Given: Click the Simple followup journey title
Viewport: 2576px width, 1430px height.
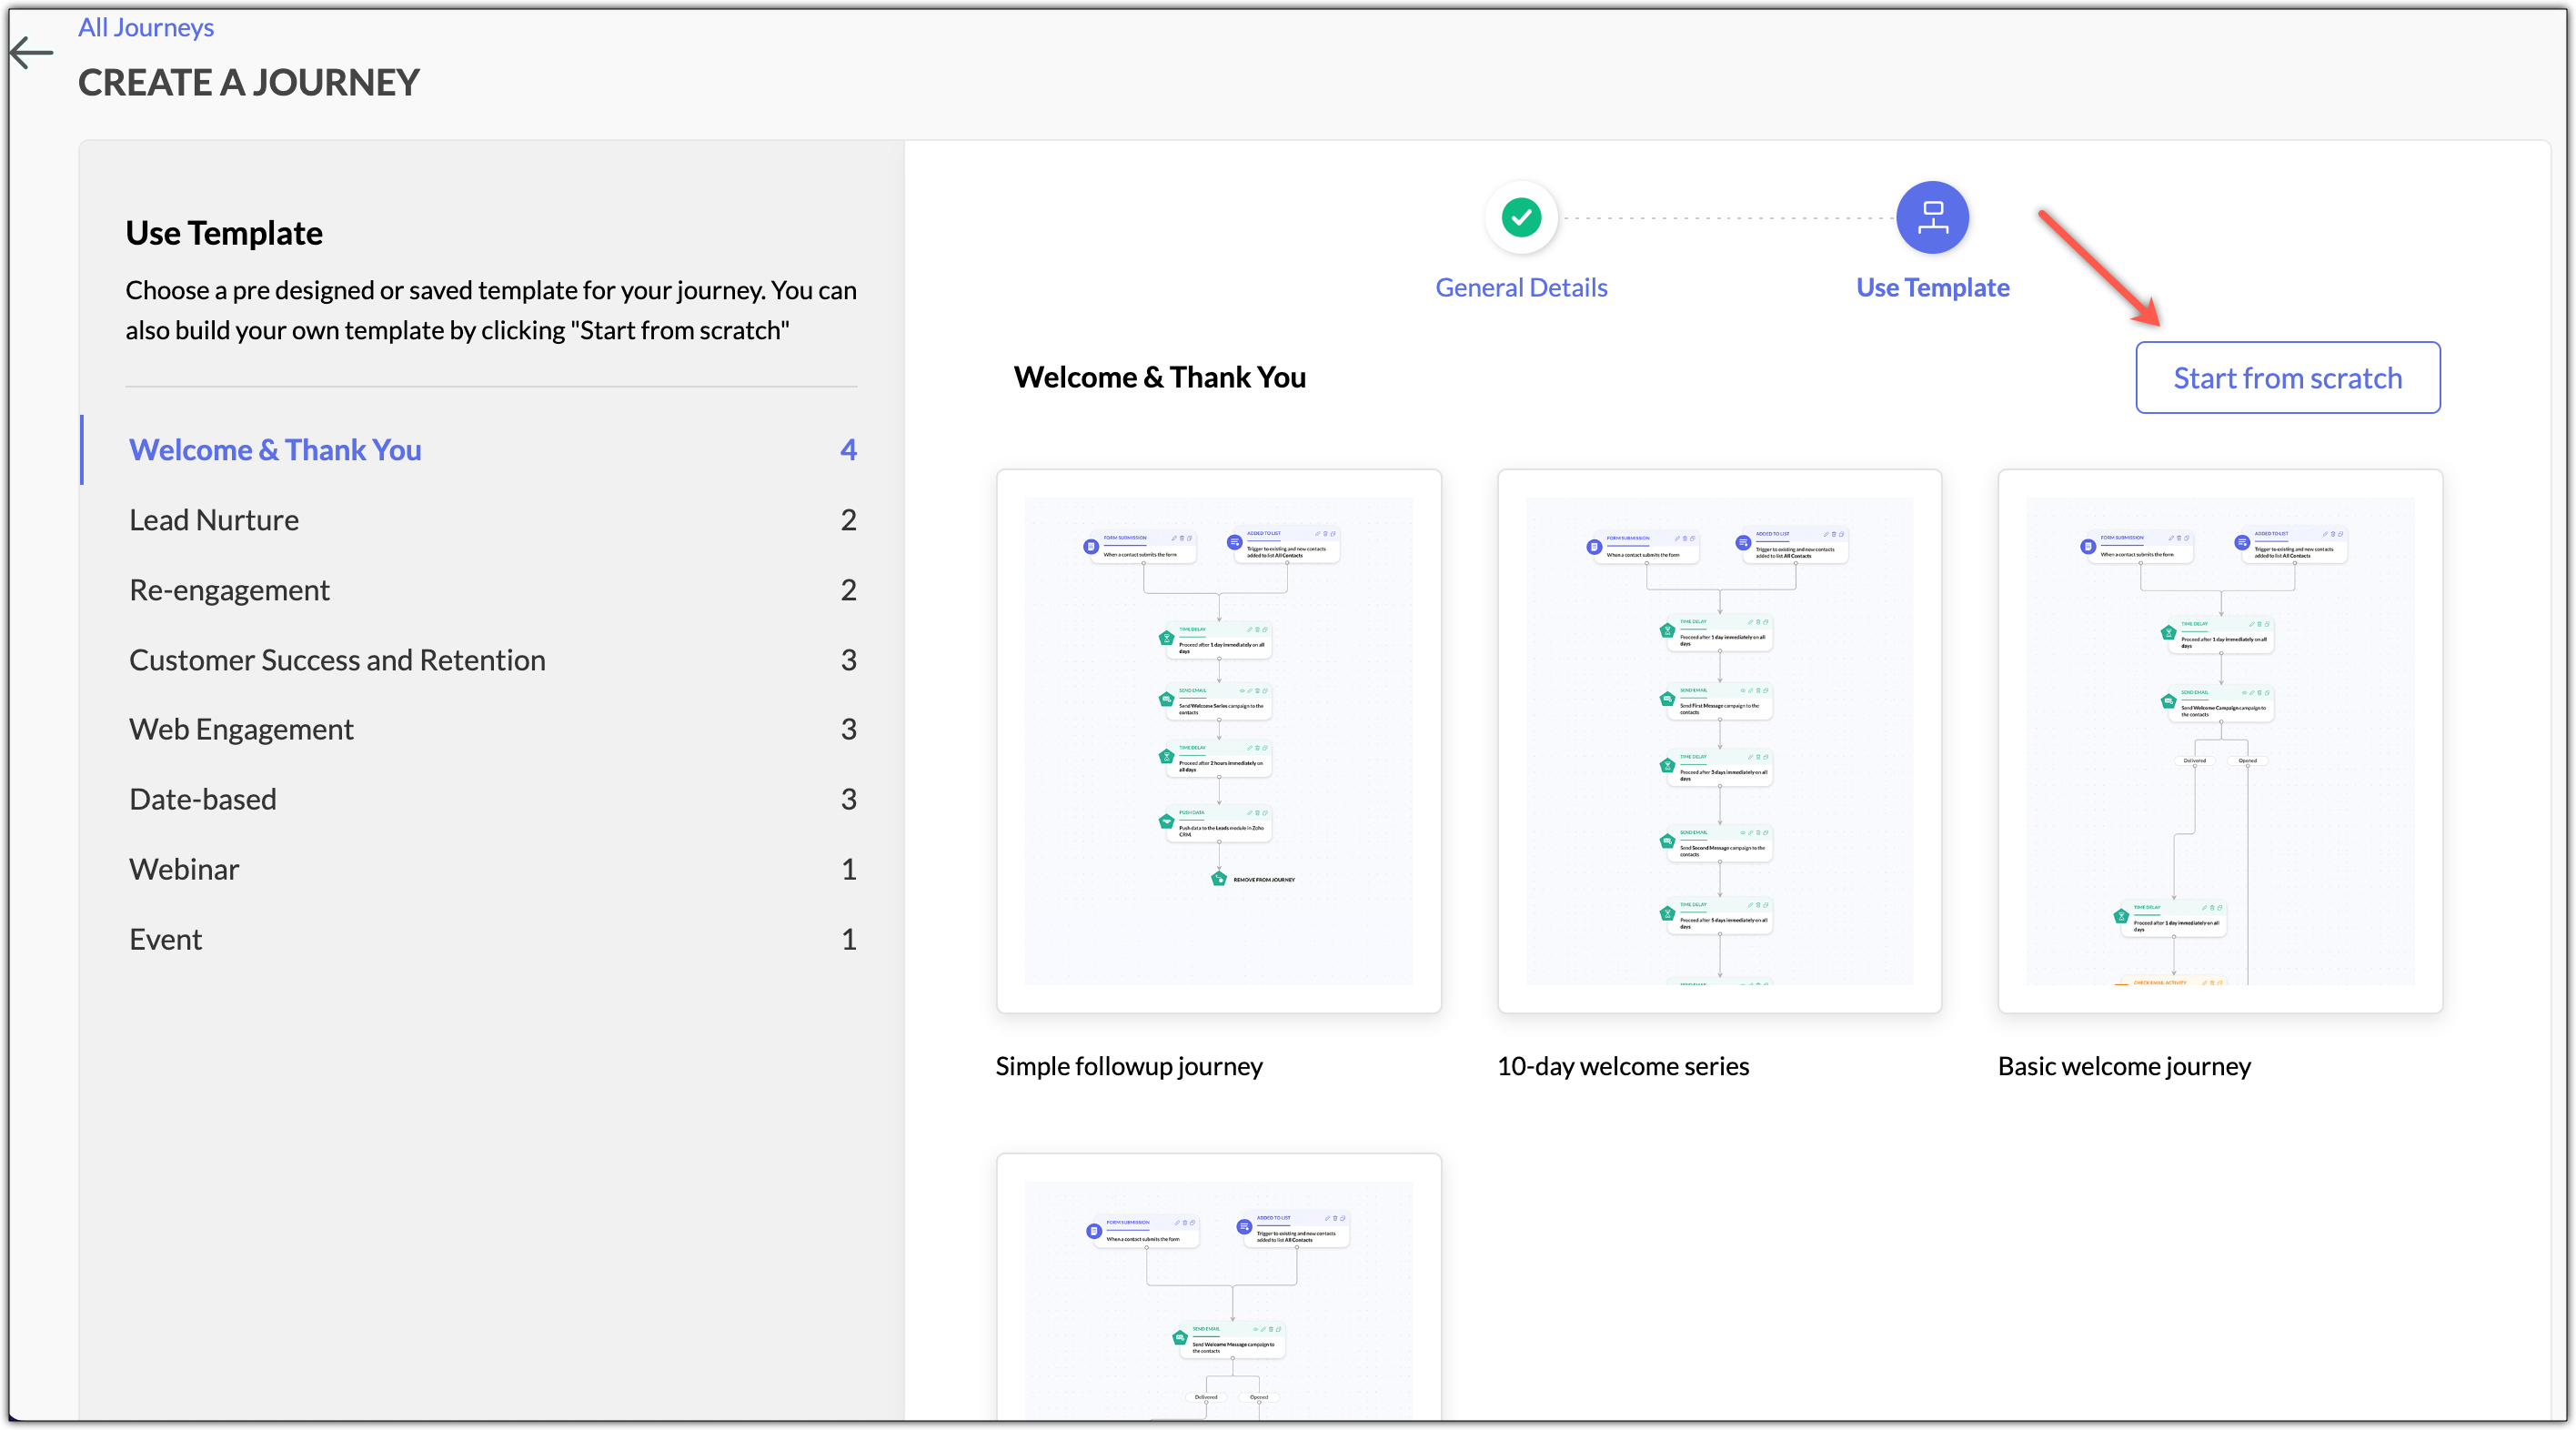Looking at the screenshot, I should pyautogui.click(x=1129, y=1066).
